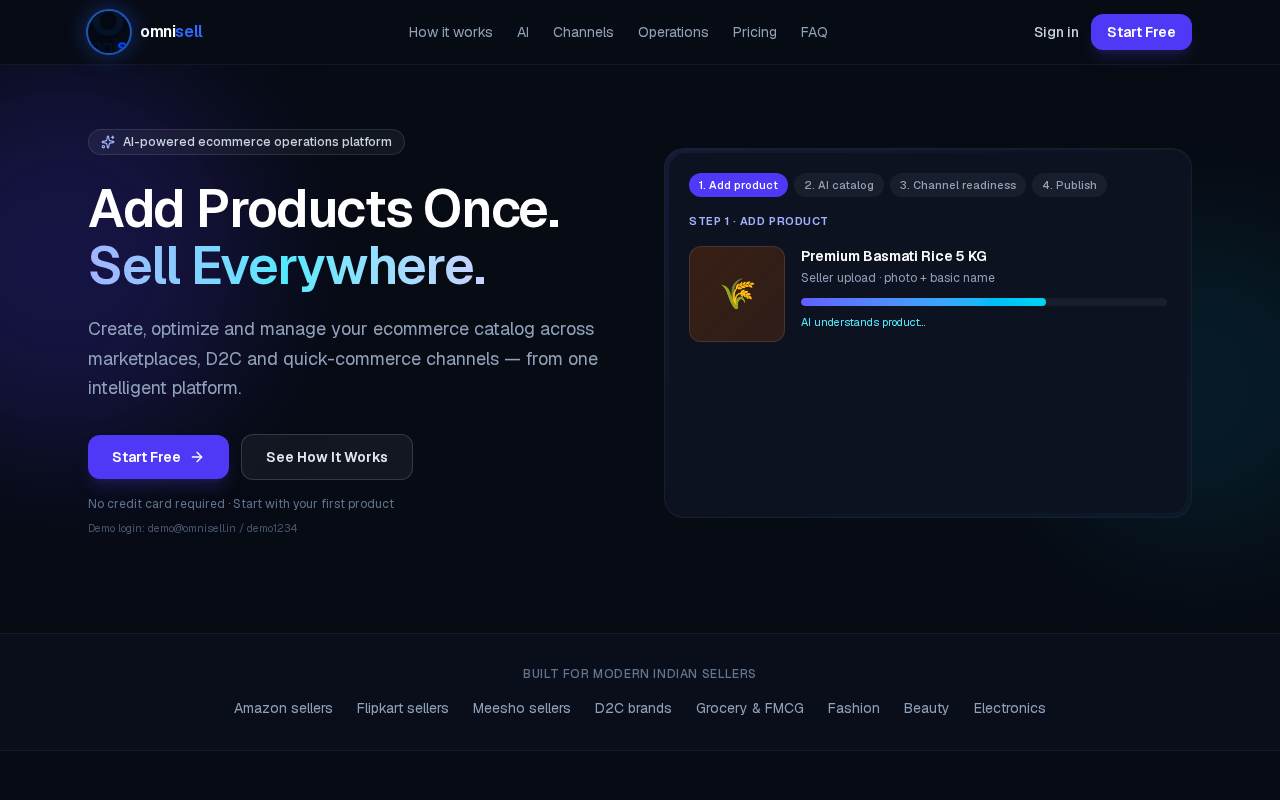This screenshot has height=800, width=1280.
Task: Open the FAQ nav link
Action: point(814,32)
